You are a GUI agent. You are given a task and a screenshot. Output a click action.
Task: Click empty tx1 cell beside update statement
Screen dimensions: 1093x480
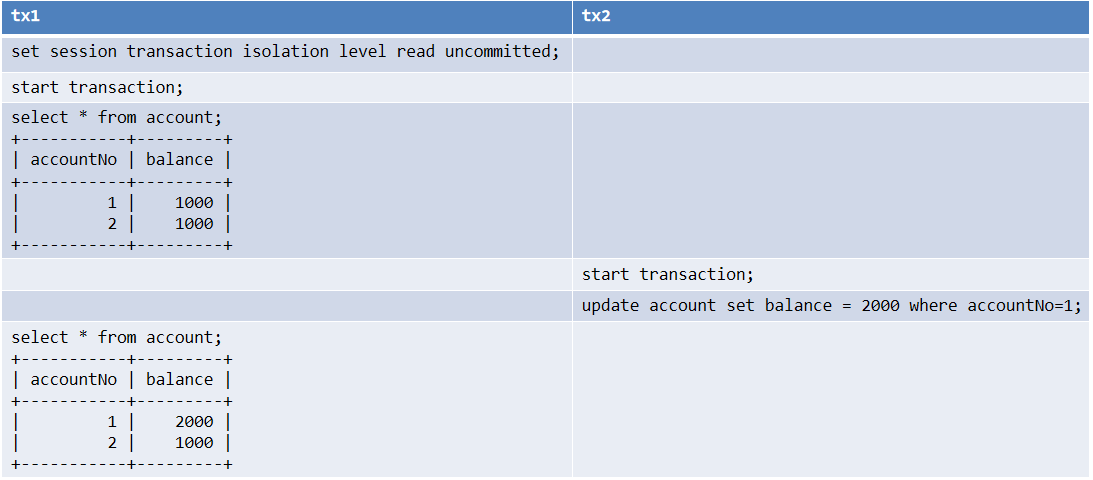click(286, 306)
